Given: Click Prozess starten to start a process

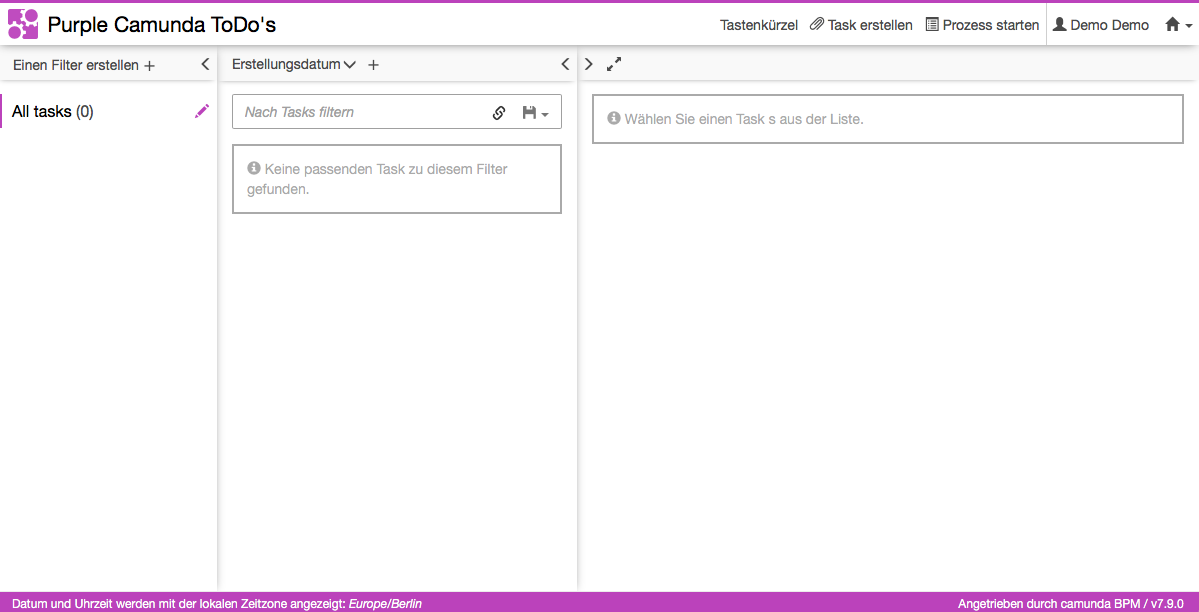Looking at the screenshot, I should pos(983,24).
